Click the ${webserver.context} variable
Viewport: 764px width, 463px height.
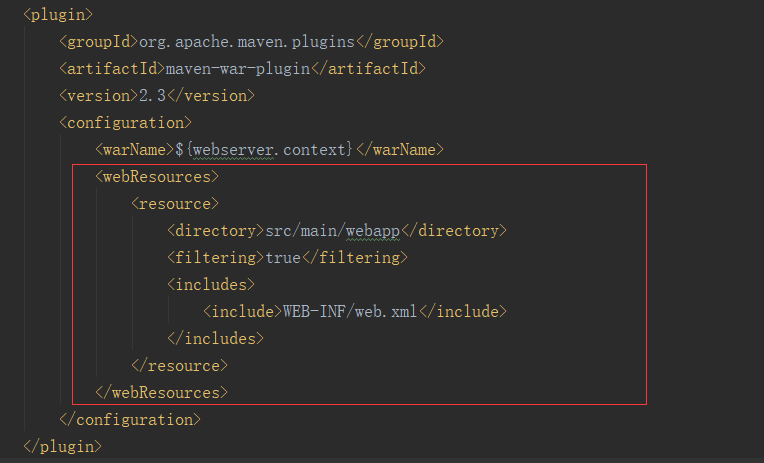tap(264, 149)
